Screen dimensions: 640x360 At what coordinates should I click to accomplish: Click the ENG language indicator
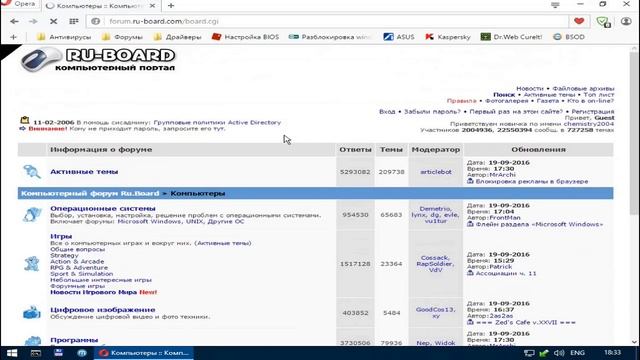tap(577, 353)
